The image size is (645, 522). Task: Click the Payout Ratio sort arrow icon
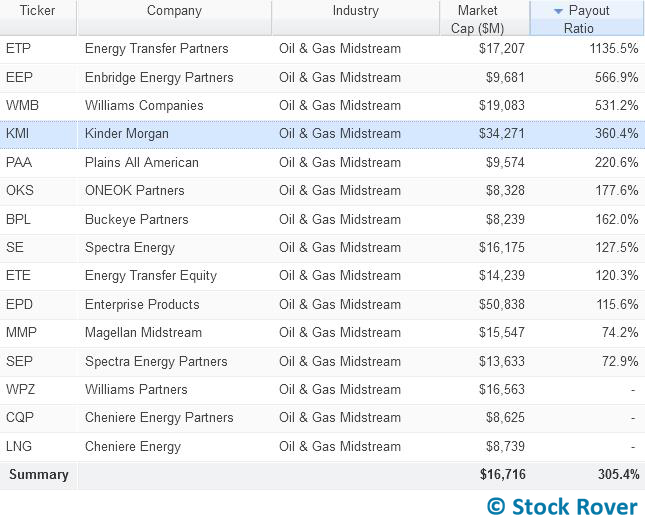558,12
